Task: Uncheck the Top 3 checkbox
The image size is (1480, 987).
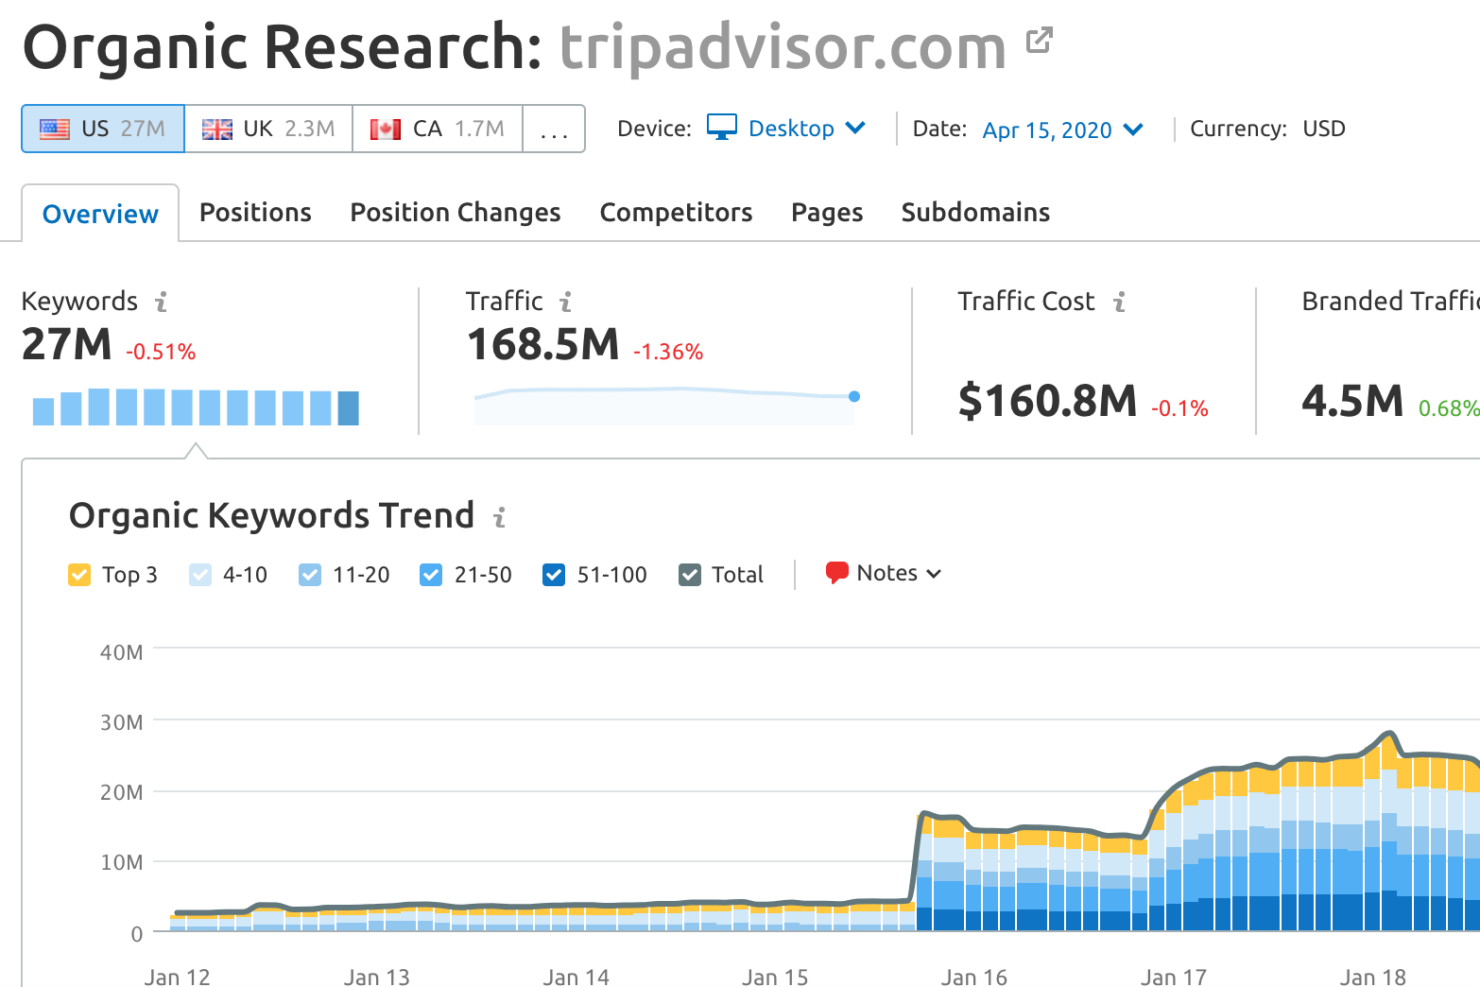Action: (79, 575)
